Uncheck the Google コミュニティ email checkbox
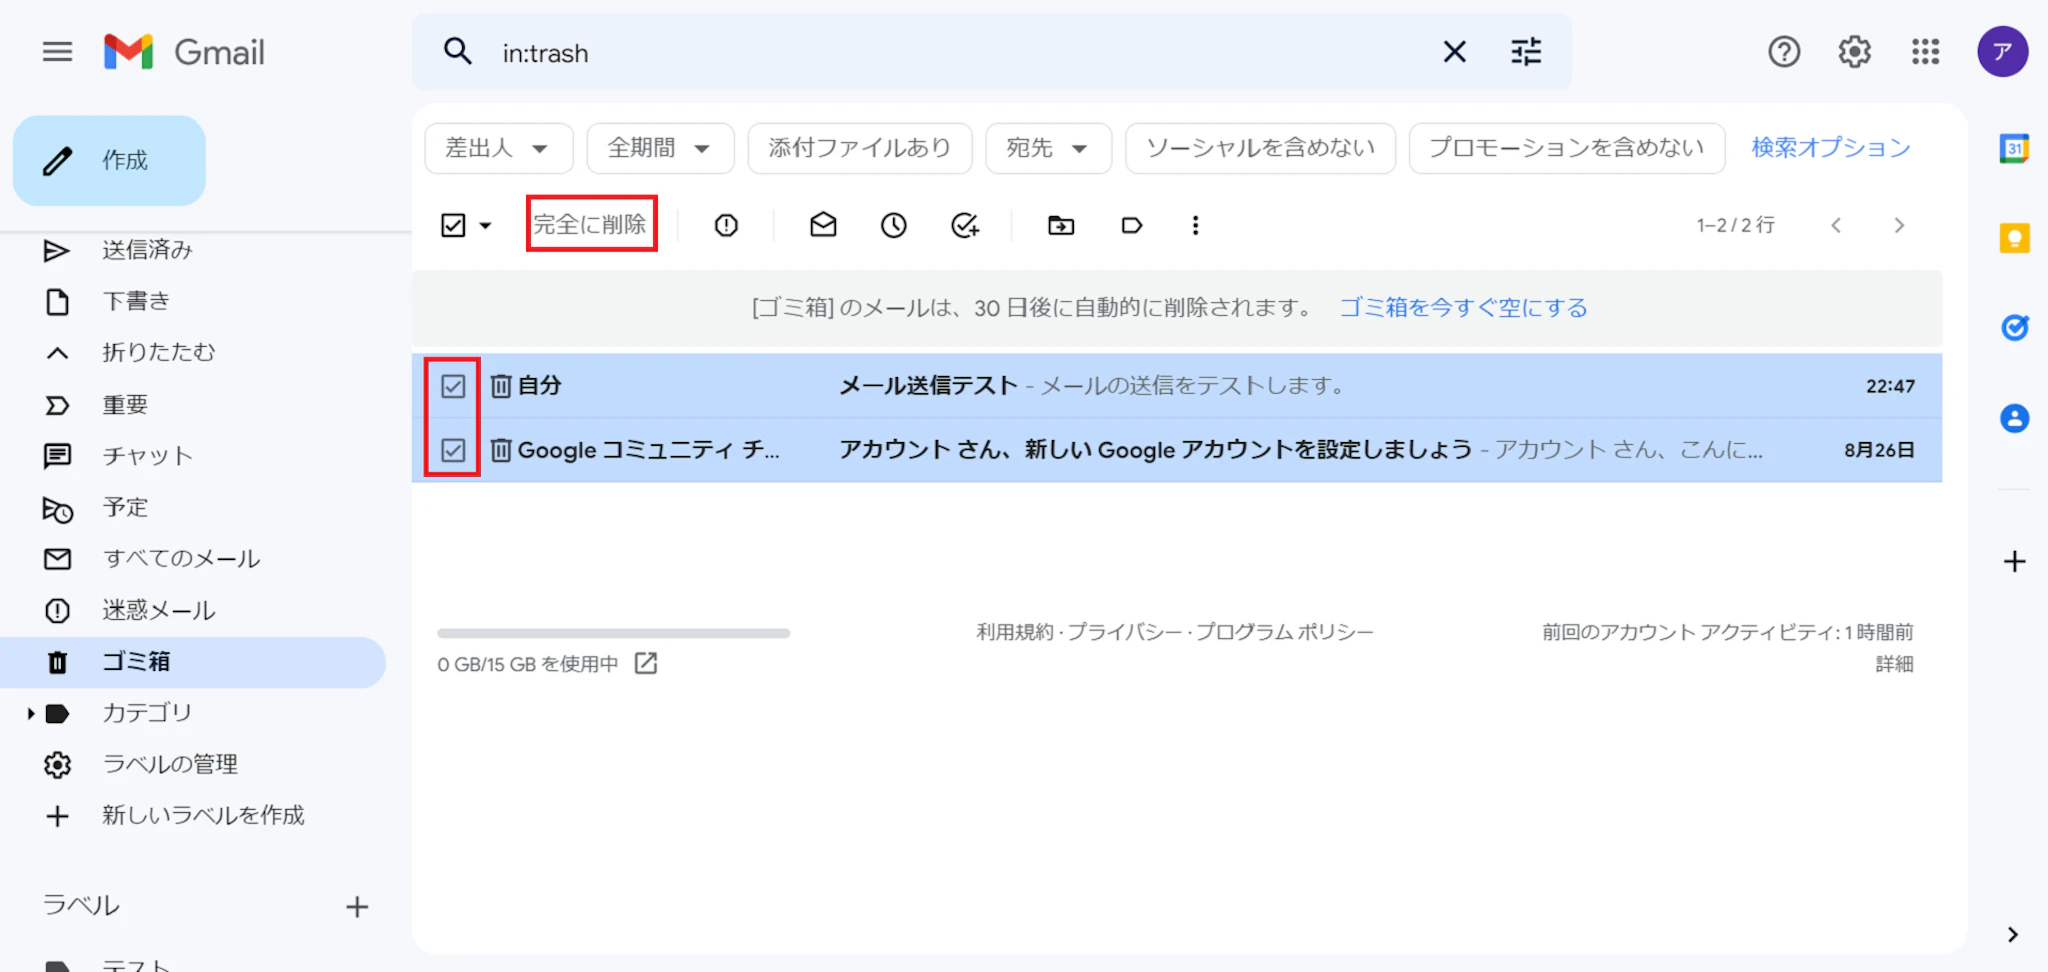The width and height of the screenshot is (2048, 972). (x=453, y=450)
